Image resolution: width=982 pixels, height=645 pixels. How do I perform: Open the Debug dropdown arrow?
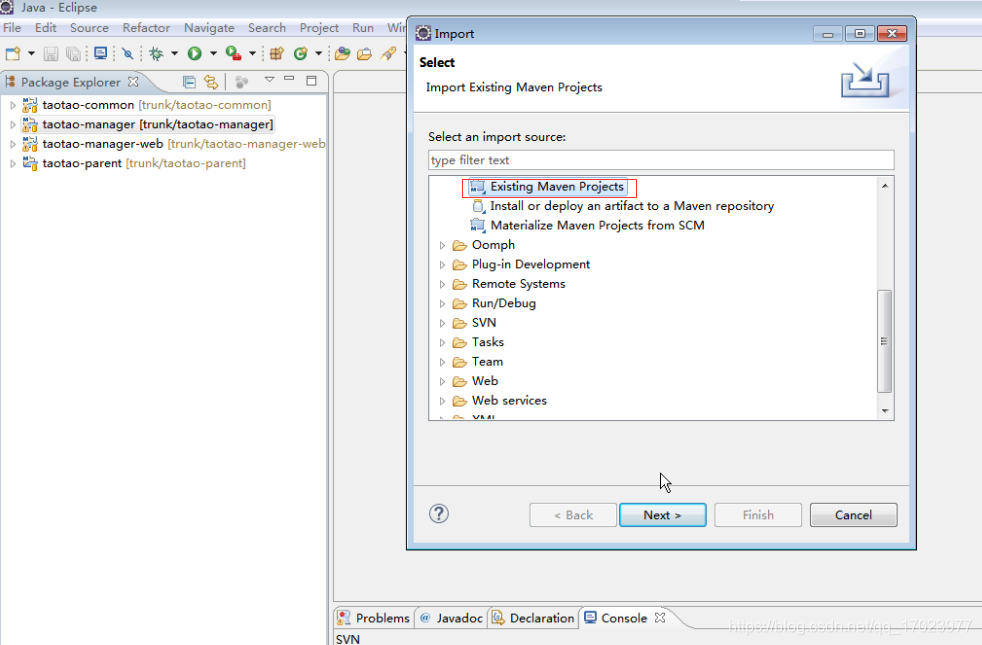tap(174, 54)
